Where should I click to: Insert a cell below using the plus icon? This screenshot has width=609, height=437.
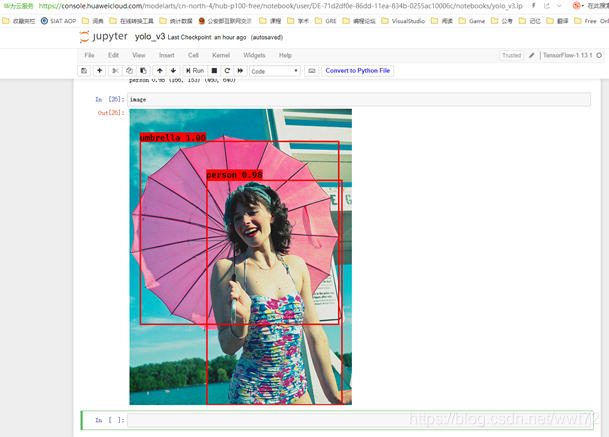(x=99, y=71)
